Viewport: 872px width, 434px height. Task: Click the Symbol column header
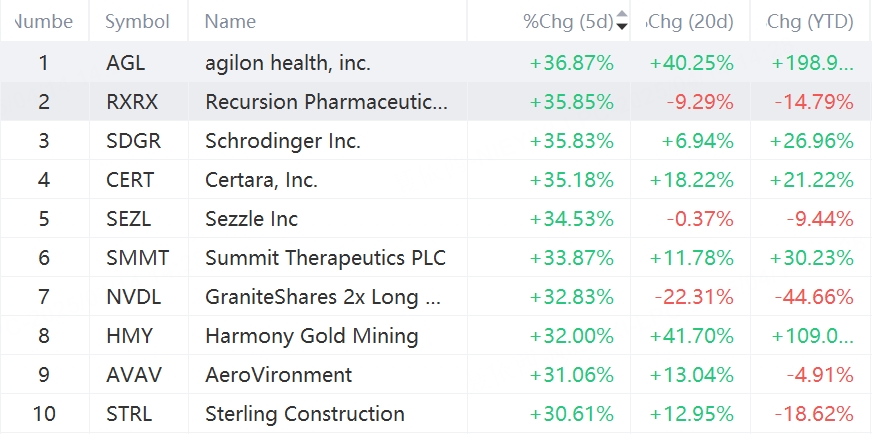tap(137, 20)
